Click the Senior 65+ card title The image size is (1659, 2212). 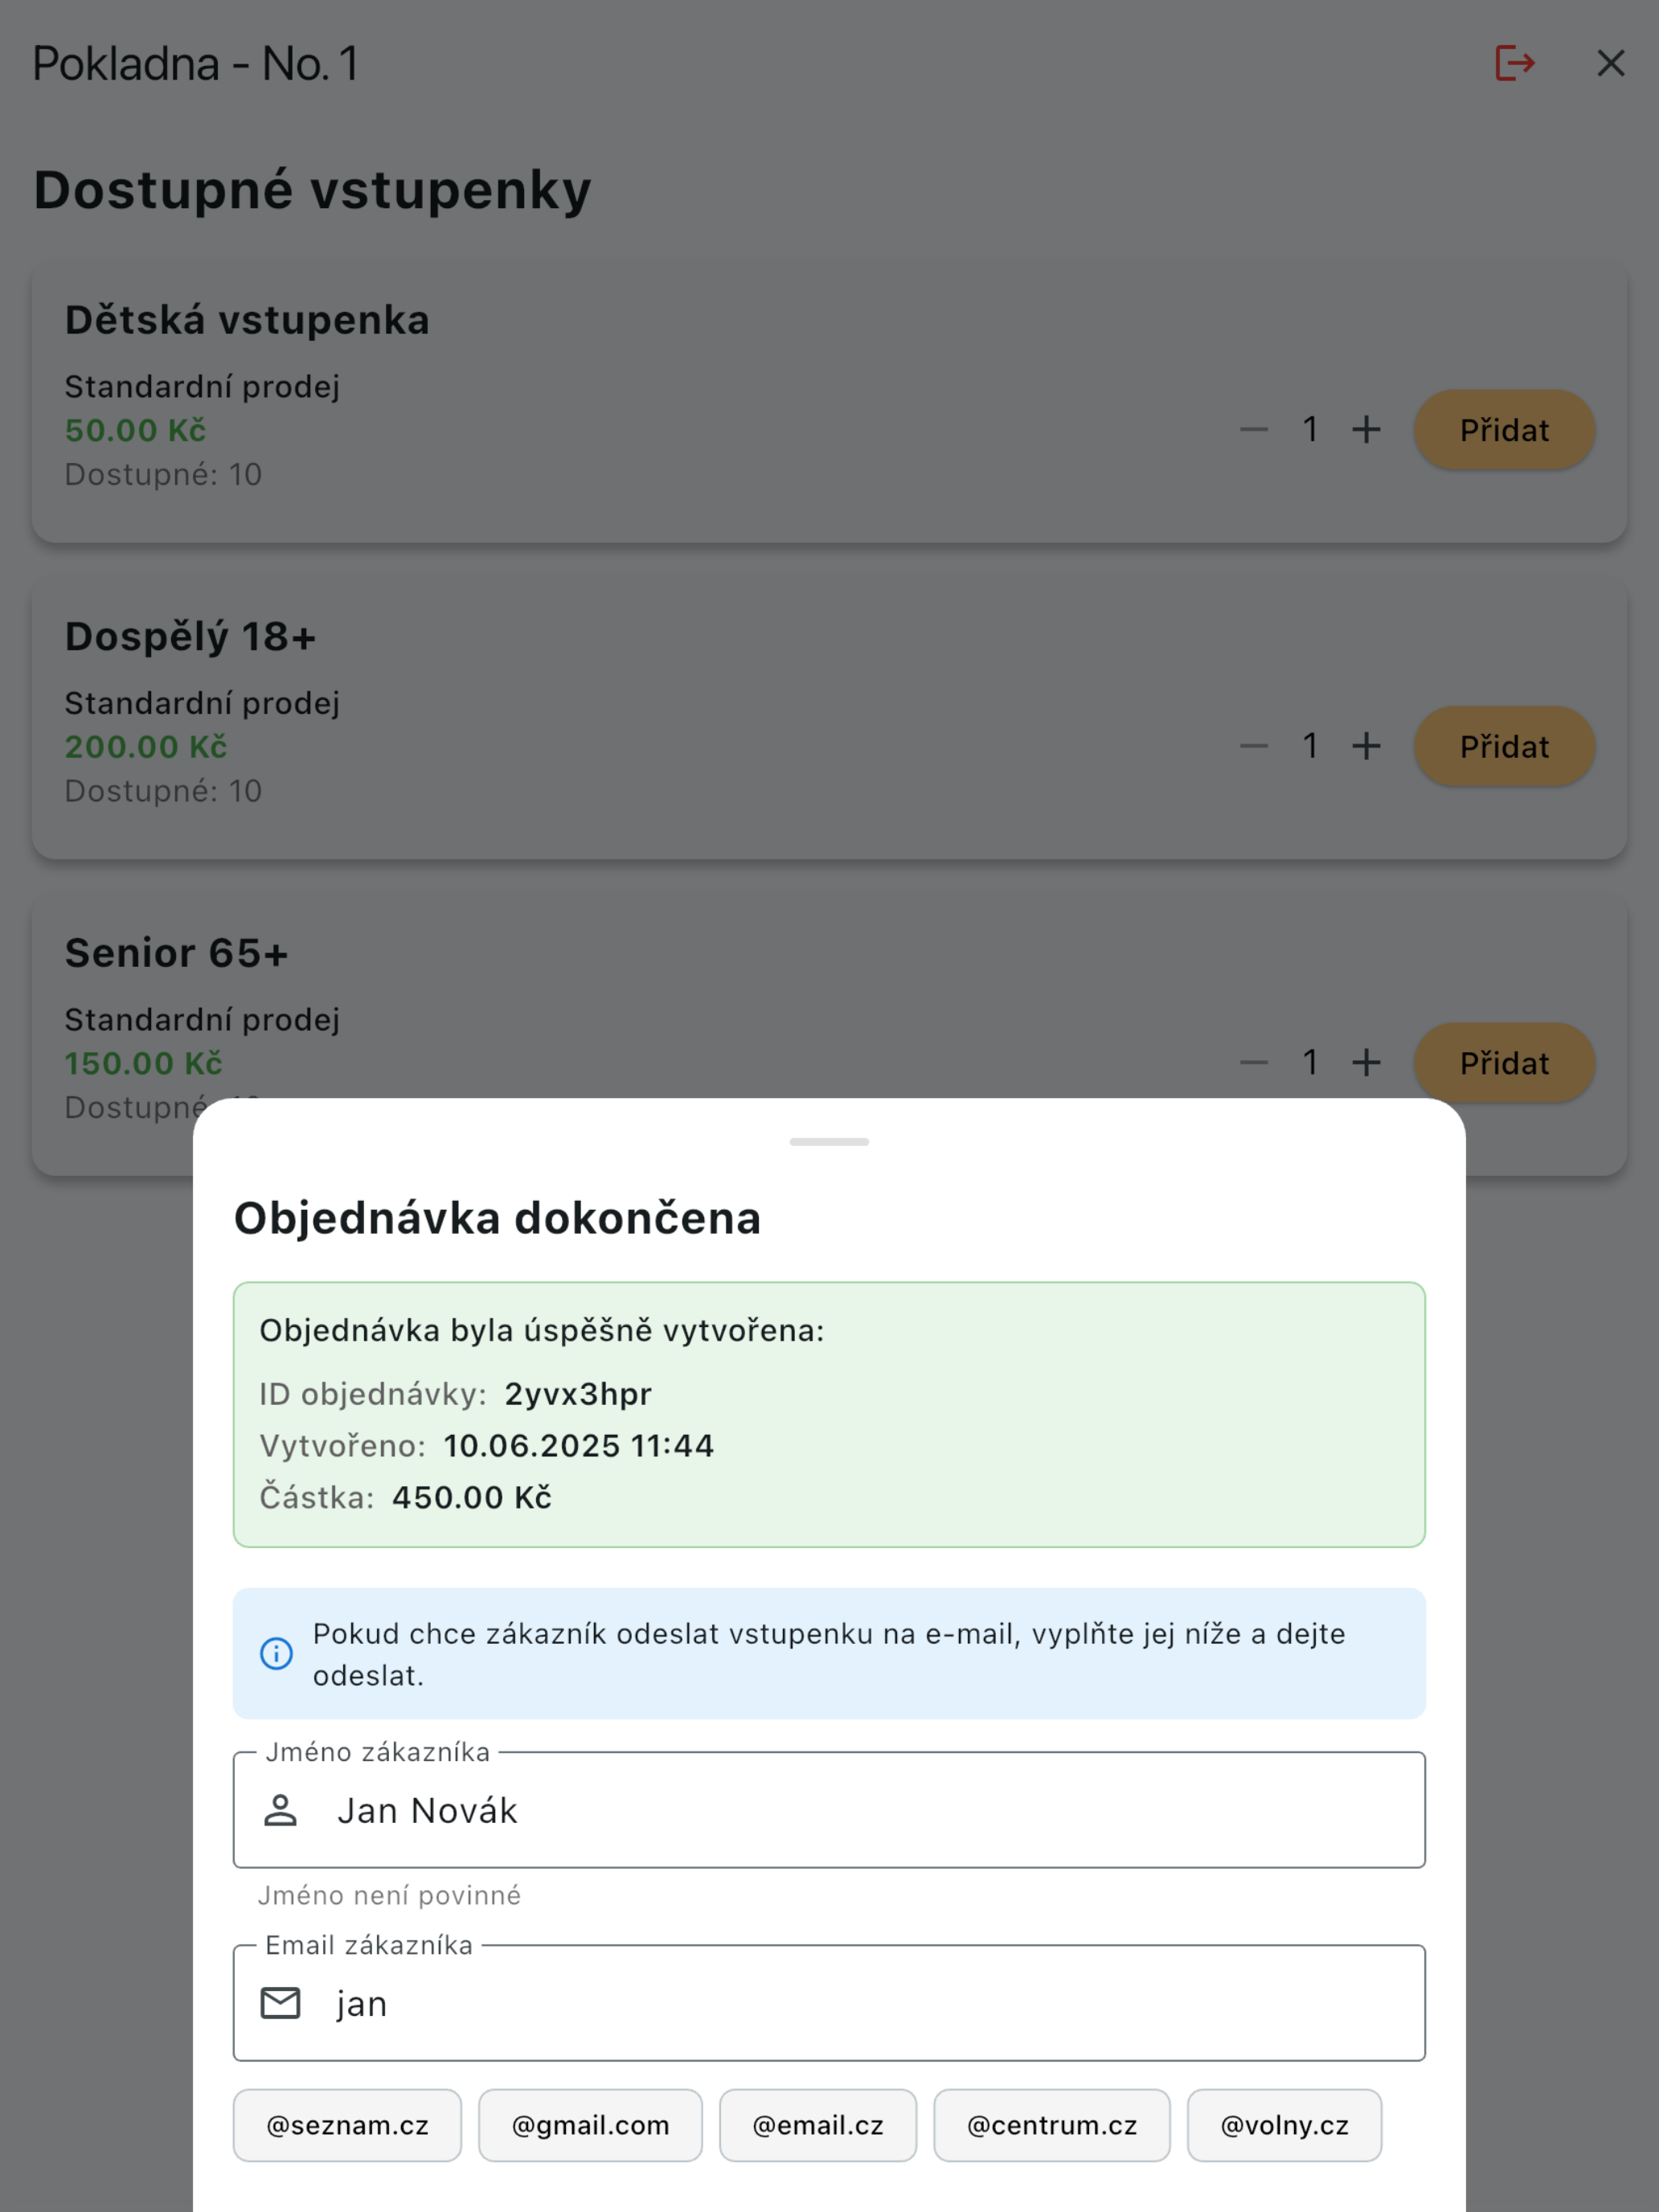pyautogui.click(x=176, y=952)
